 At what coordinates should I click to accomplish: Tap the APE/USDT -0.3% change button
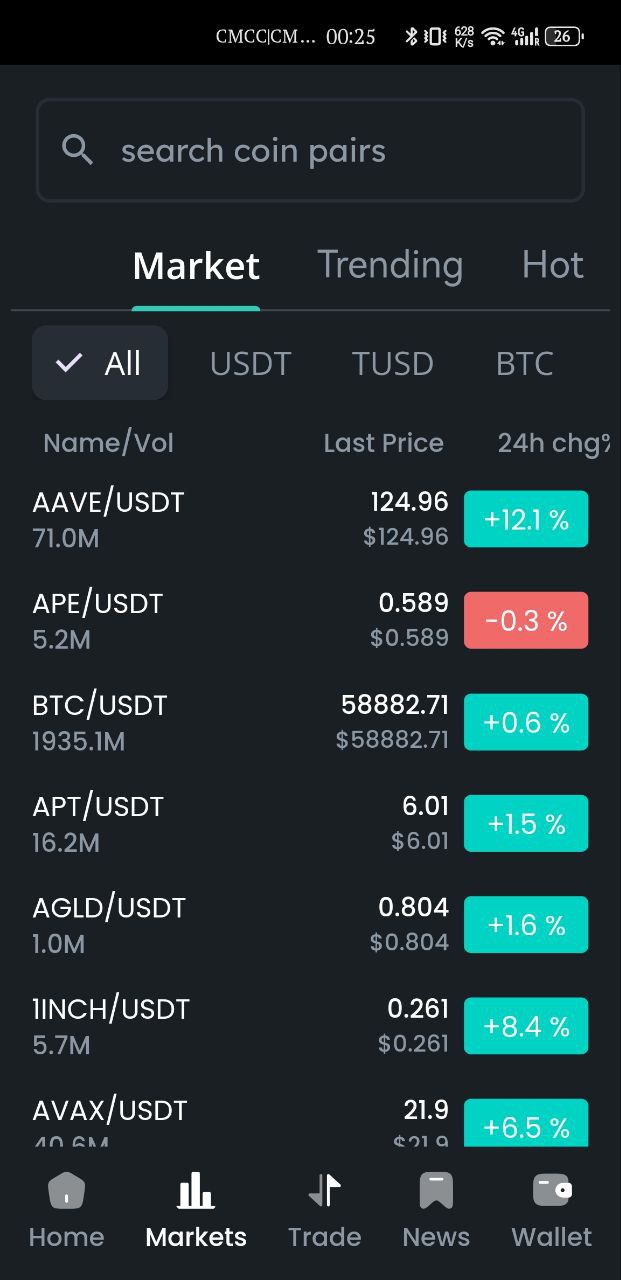tap(526, 621)
